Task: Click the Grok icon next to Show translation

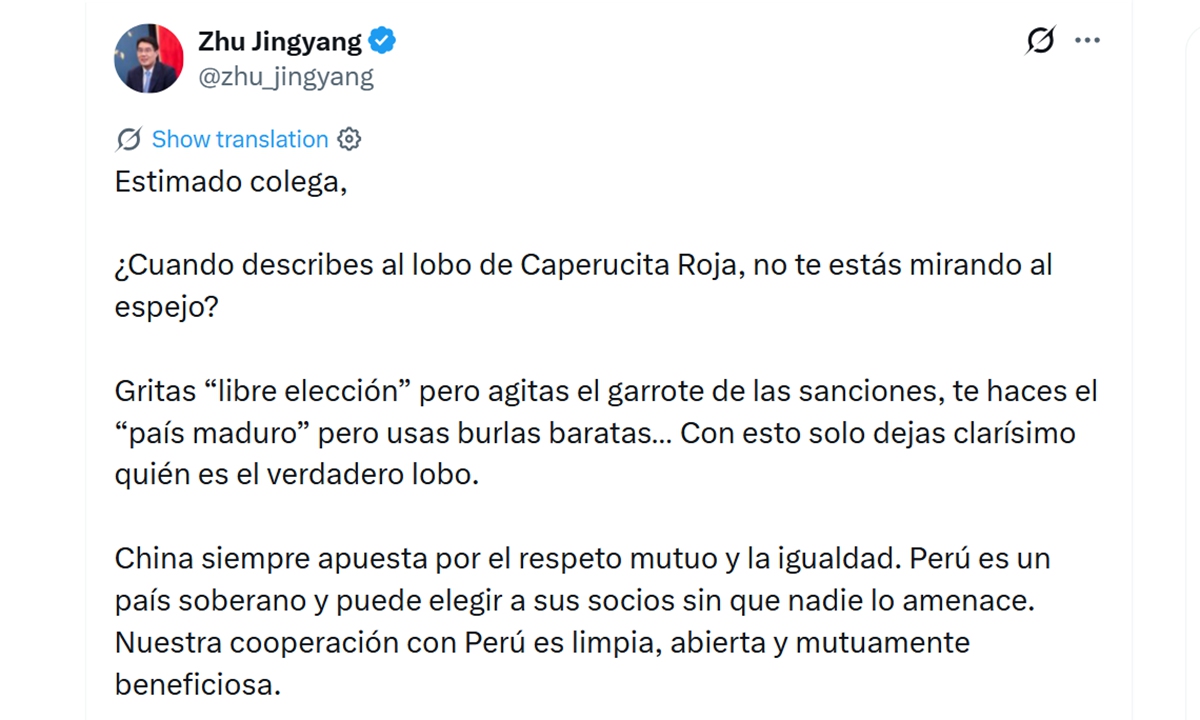Action: pos(127,139)
